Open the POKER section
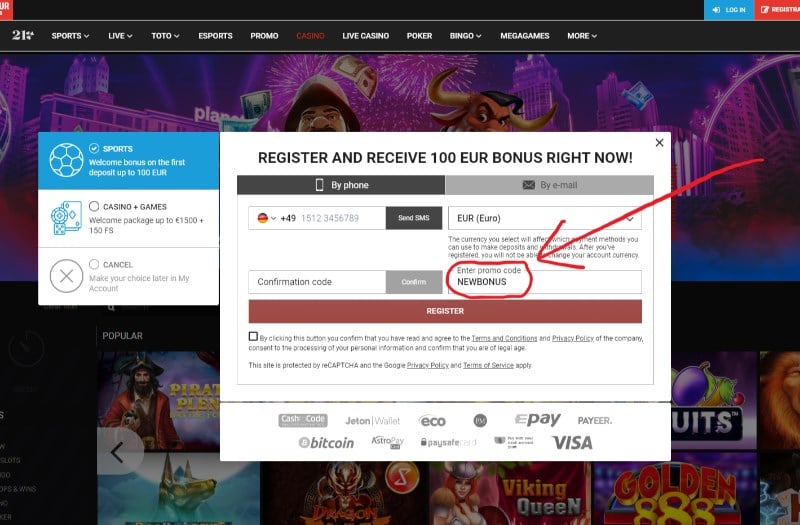The image size is (800, 525). pos(419,36)
